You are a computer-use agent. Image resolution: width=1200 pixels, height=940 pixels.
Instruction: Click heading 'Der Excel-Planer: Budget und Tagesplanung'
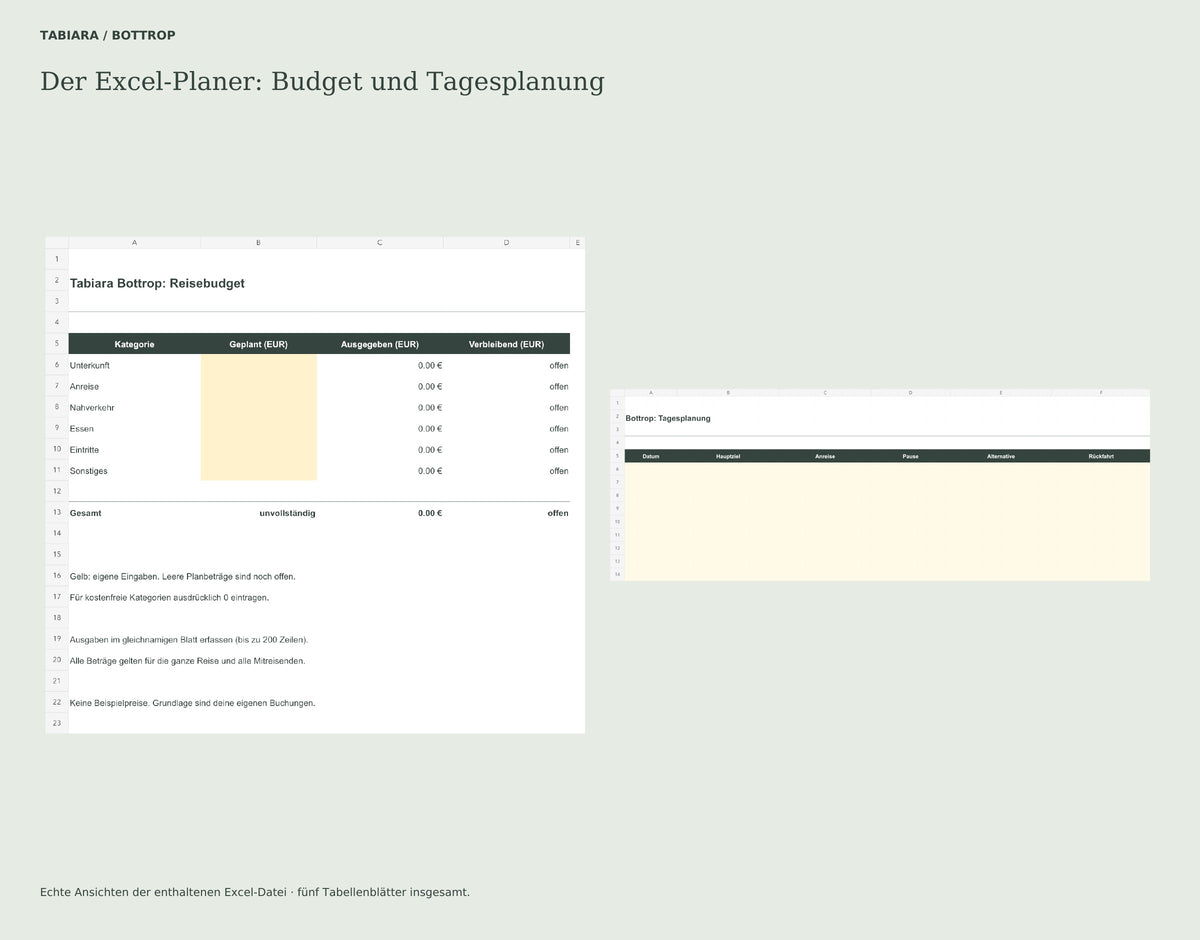click(x=322, y=81)
